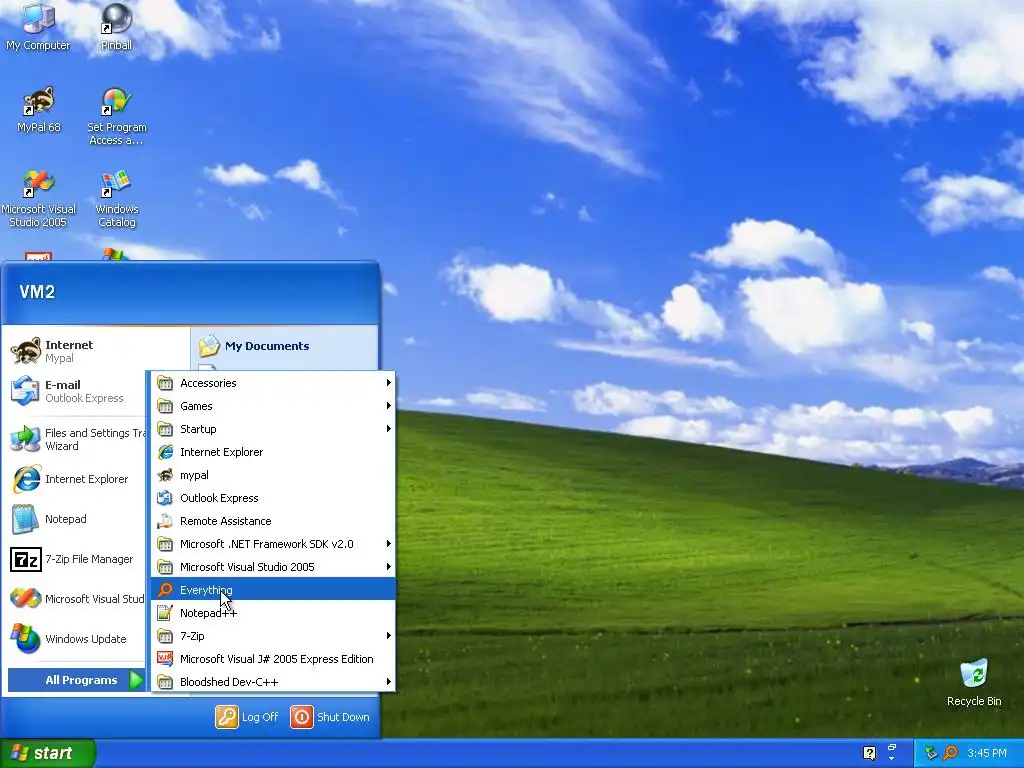This screenshot has height=768, width=1024.
Task: Click the Notepad icon in pinned list
Action: point(25,519)
